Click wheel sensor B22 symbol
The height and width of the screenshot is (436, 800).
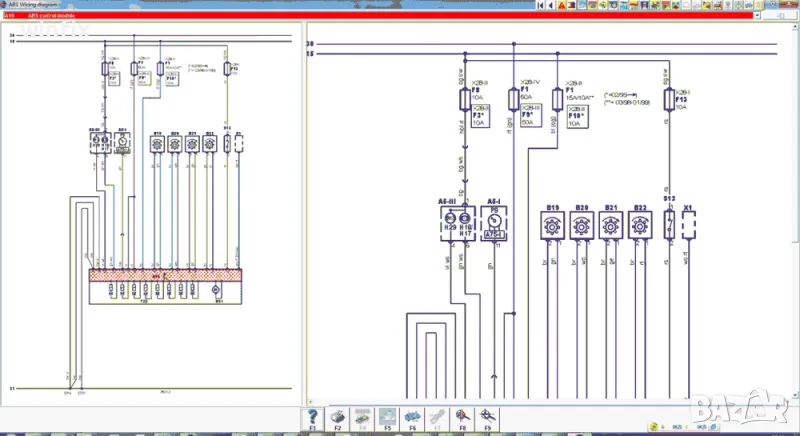pos(639,226)
